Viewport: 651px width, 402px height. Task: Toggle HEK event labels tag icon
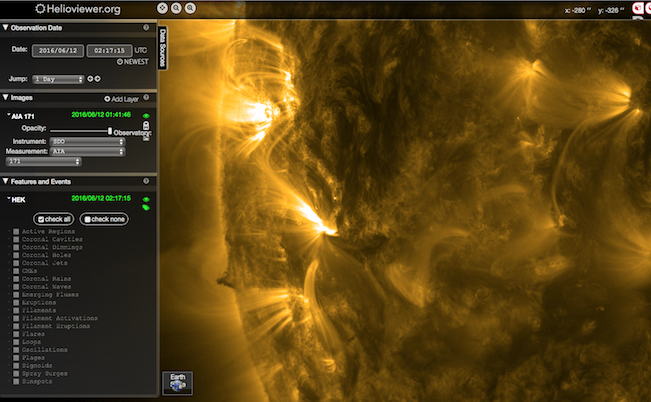(x=146, y=207)
